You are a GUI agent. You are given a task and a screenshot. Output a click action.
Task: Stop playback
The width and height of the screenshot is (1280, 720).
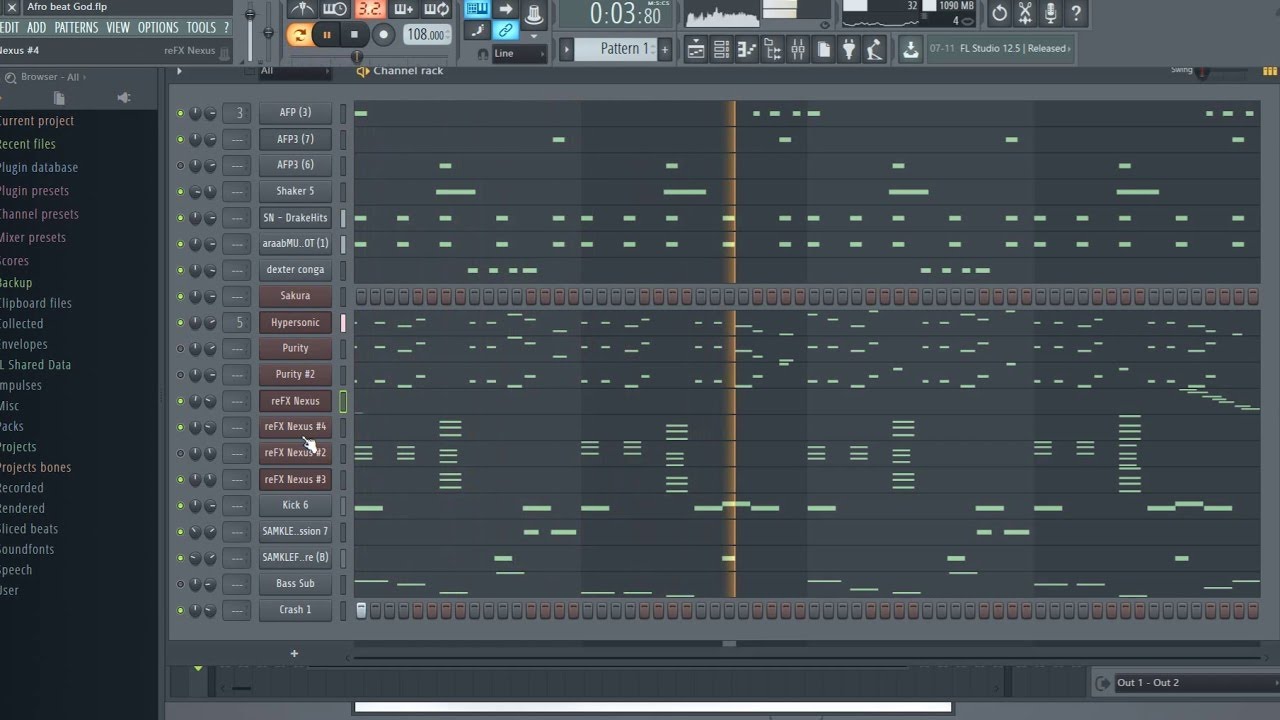click(x=354, y=34)
